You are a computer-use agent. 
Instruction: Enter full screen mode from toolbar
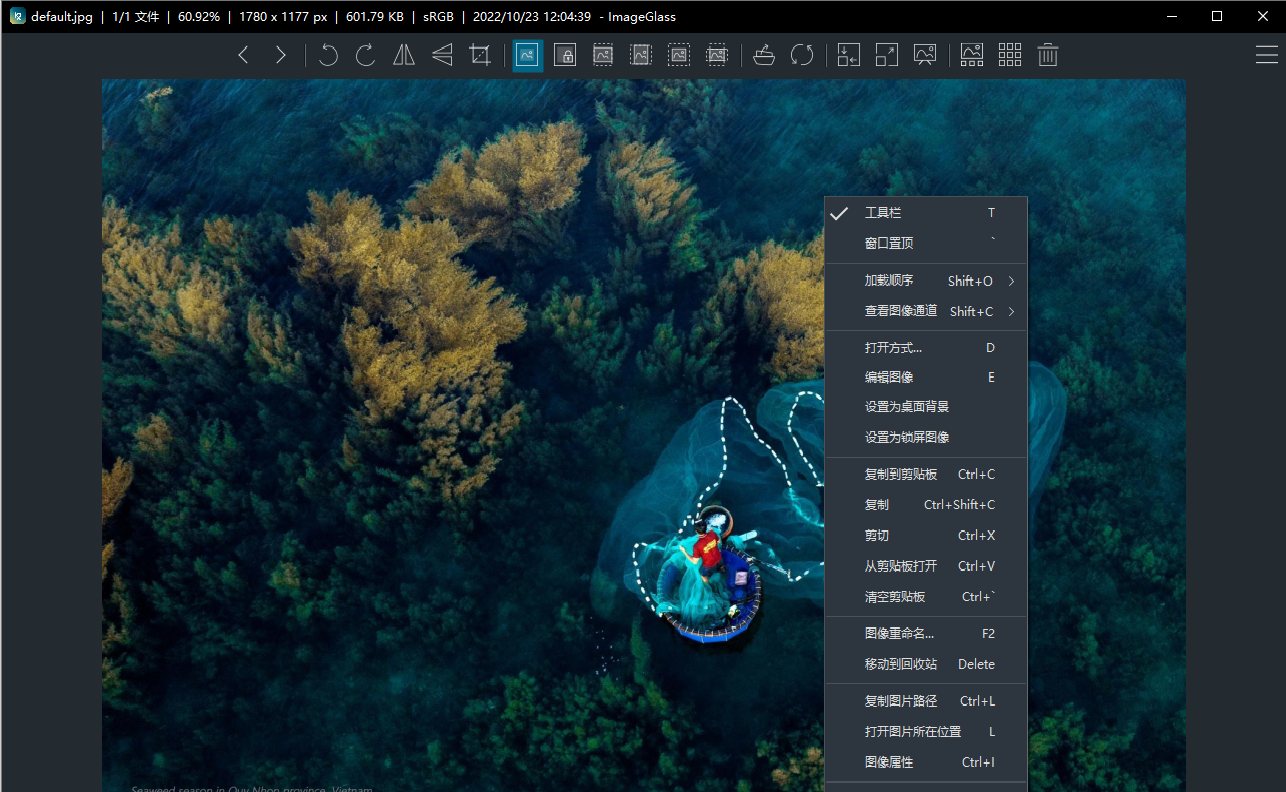[x=887, y=55]
